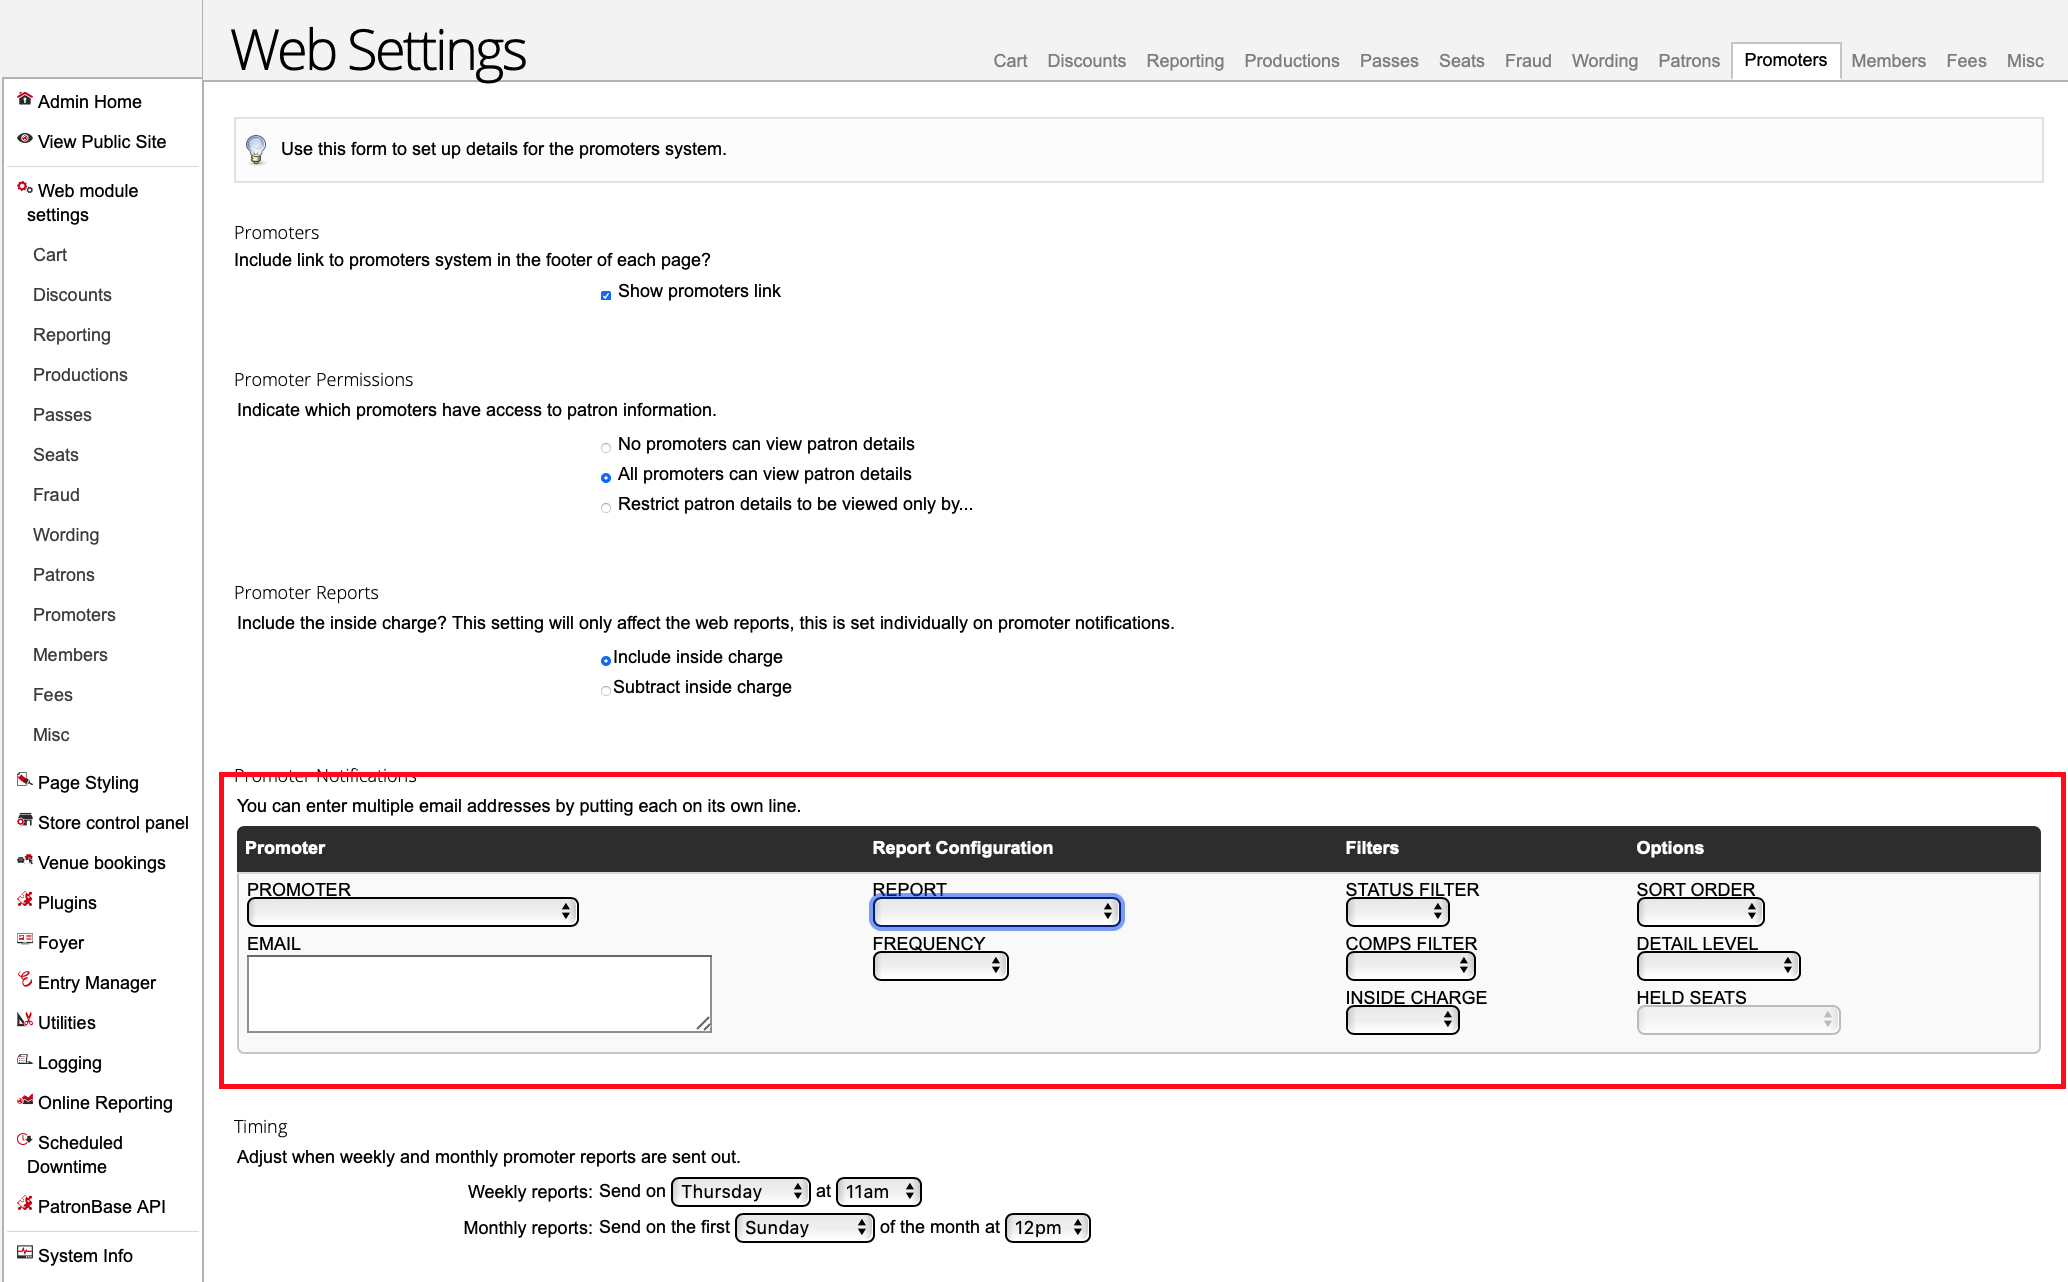2068x1282 pixels.
Task: Open the STATUS FILTER dropdown
Action: [1396, 912]
